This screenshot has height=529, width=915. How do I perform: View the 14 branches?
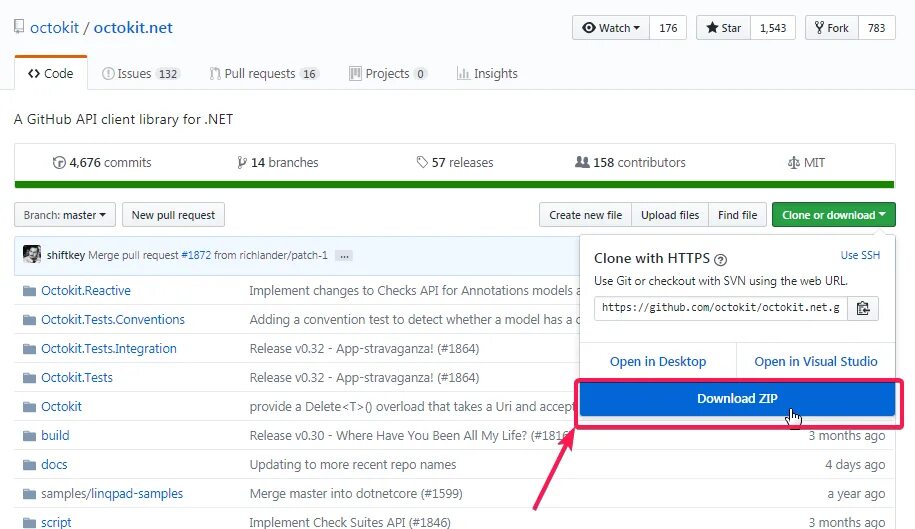(278, 163)
